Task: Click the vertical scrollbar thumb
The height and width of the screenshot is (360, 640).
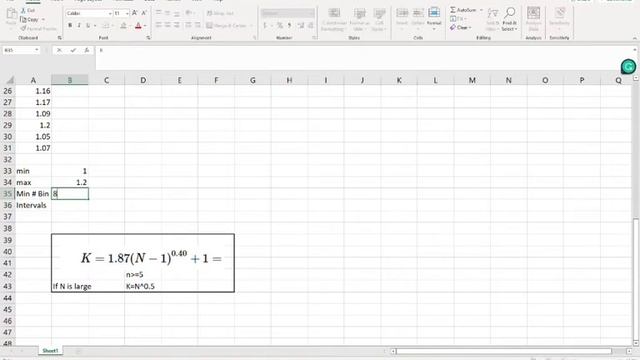Action: pyautogui.click(x=636, y=280)
